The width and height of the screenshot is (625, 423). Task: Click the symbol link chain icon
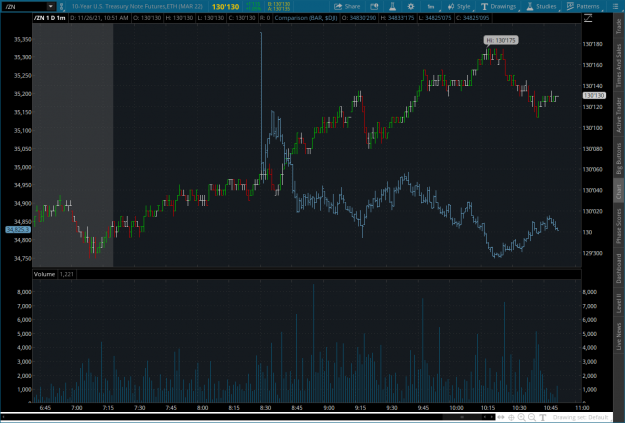tap(61, 6)
